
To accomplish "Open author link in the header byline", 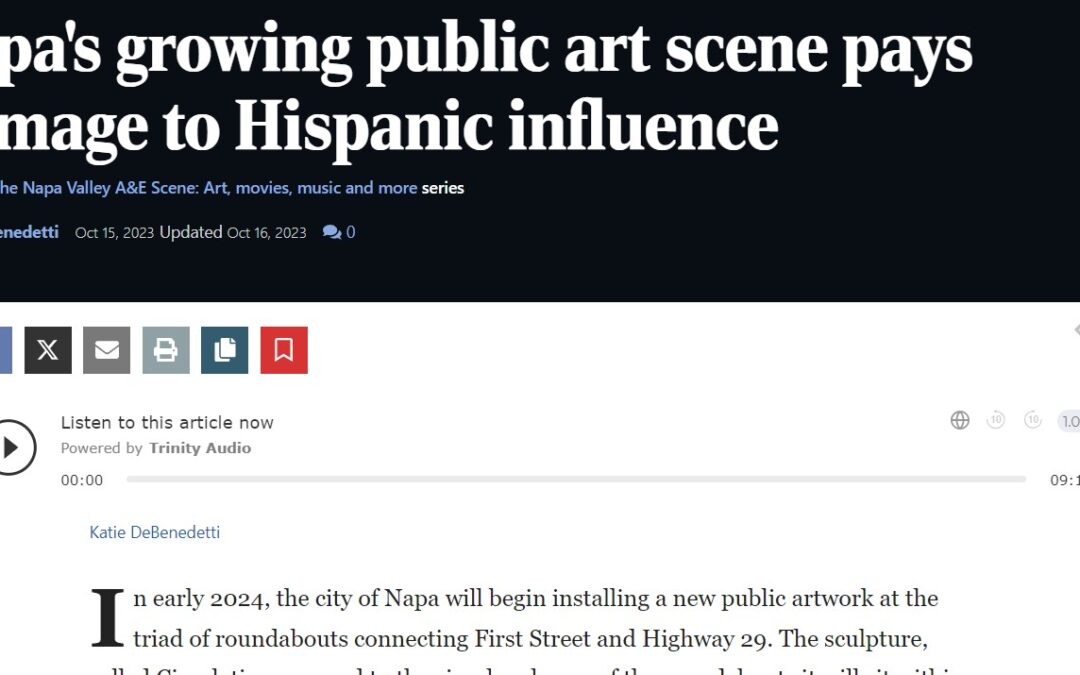I will pyautogui.click(x=29, y=232).
